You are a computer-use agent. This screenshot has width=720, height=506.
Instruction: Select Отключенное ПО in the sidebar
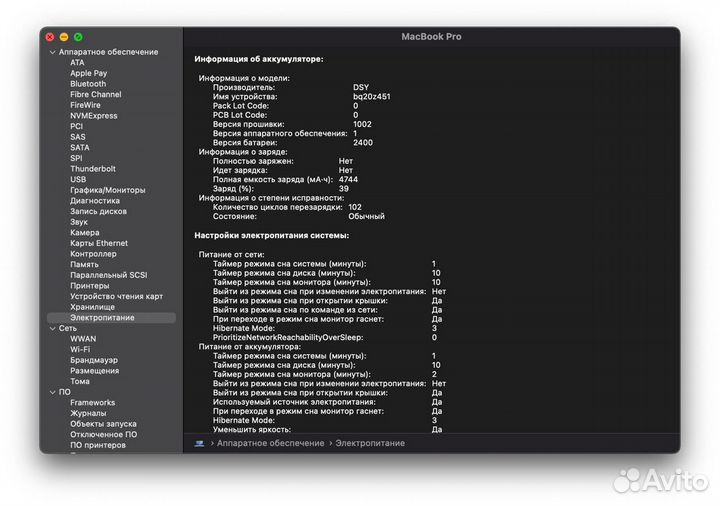click(103, 434)
